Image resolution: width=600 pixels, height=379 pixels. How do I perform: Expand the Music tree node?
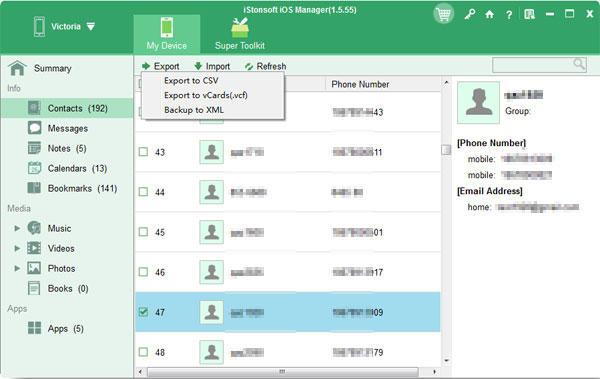[x=17, y=228]
